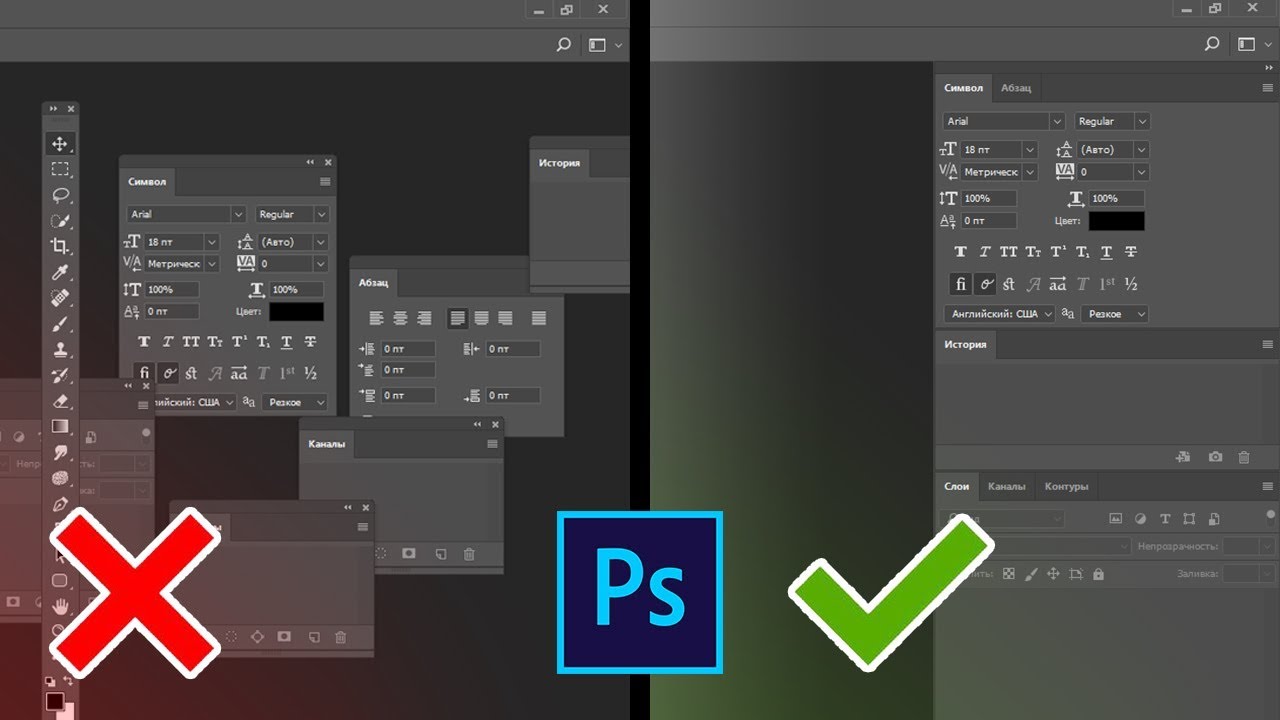Click the lock transparent pixels checkerboard icon
This screenshot has width=1280, height=720.
coord(1008,574)
